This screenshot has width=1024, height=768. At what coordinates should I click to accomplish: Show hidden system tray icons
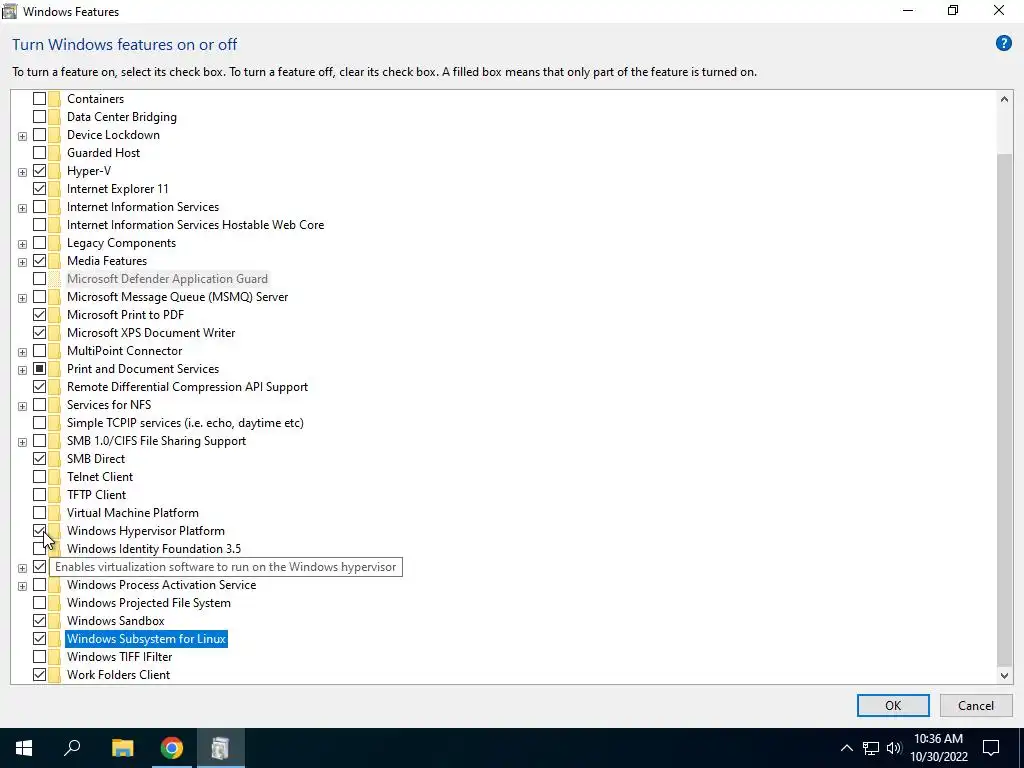click(846, 748)
